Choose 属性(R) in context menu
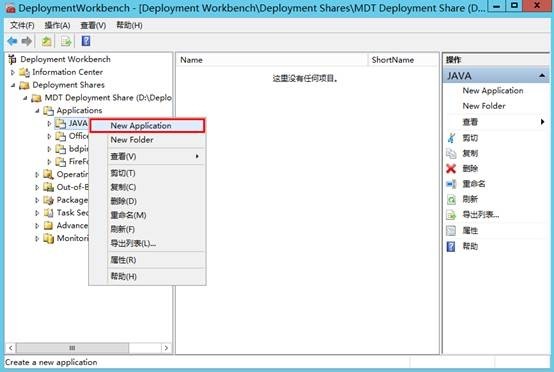Image resolution: width=554 pixels, height=372 pixels. (x=147, y=260)
